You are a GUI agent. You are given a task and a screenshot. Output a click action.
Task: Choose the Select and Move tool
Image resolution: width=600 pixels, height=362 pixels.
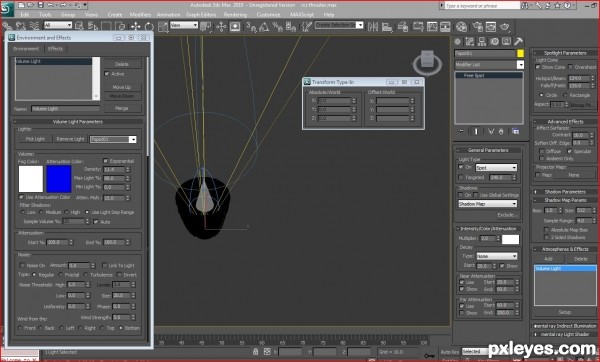[135, 26]
